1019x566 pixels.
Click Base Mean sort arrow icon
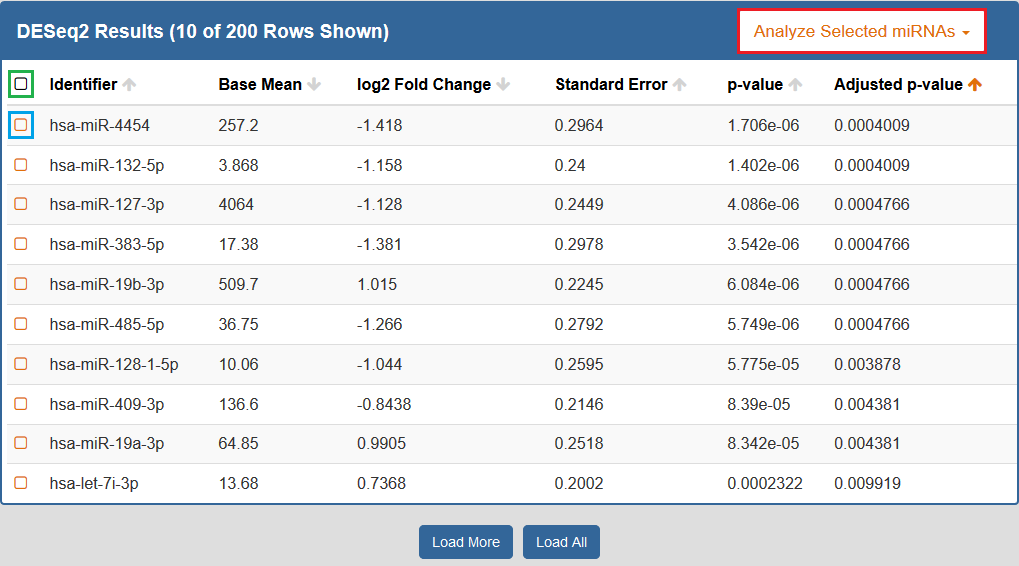point(314,85)
